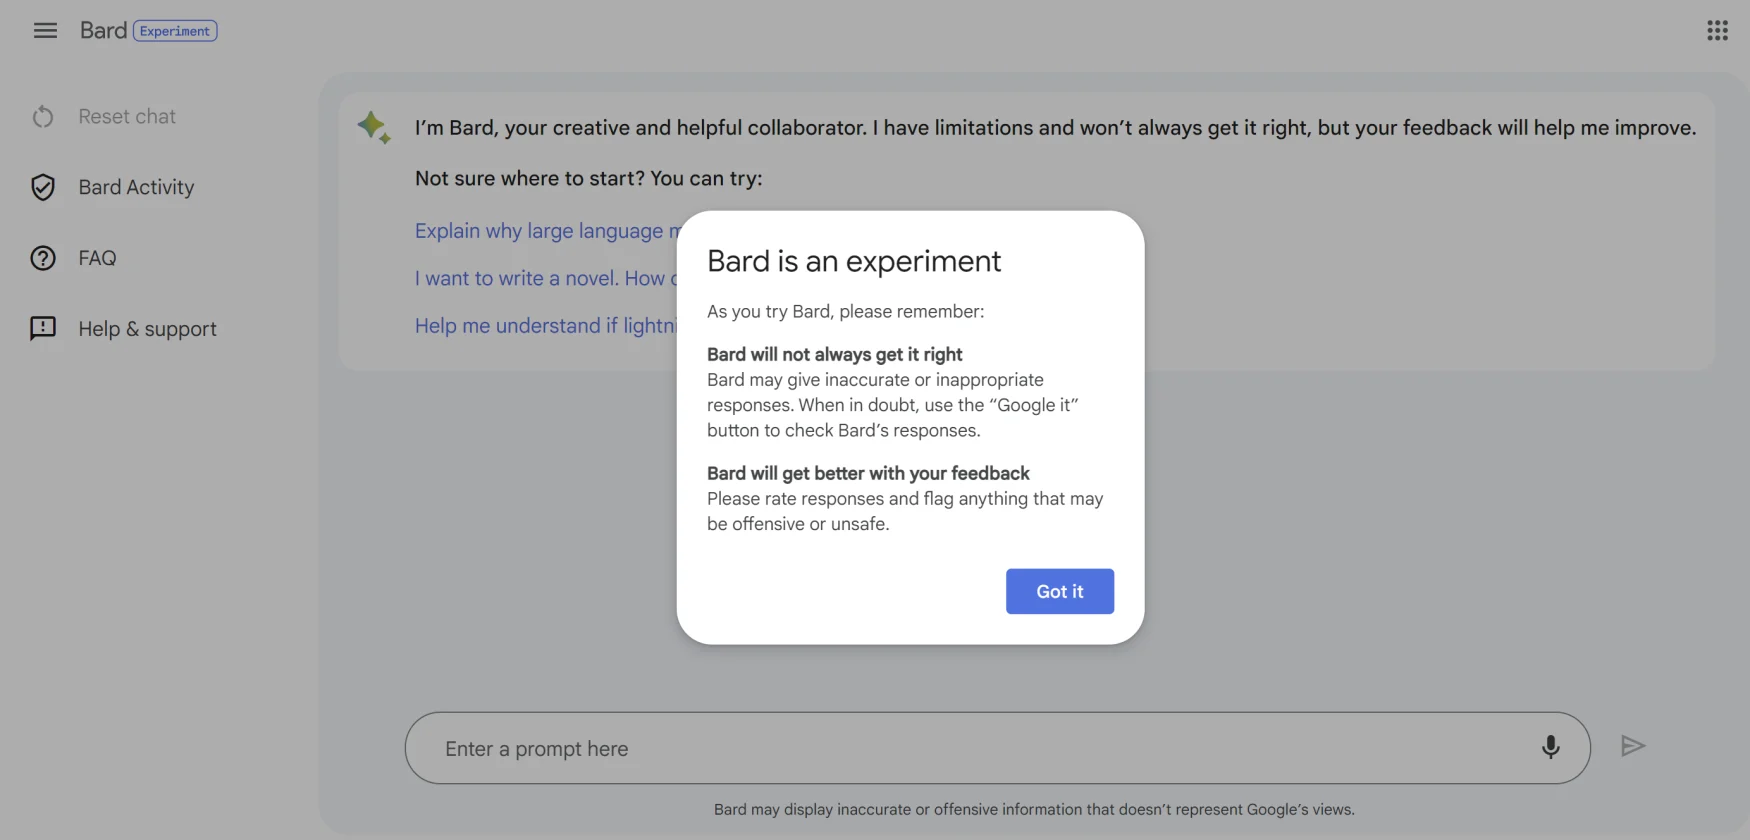This screenshot has width=1750, height=840.
Task: Click the 'Help me understand if lightning' suggestion
Action: 546,326
